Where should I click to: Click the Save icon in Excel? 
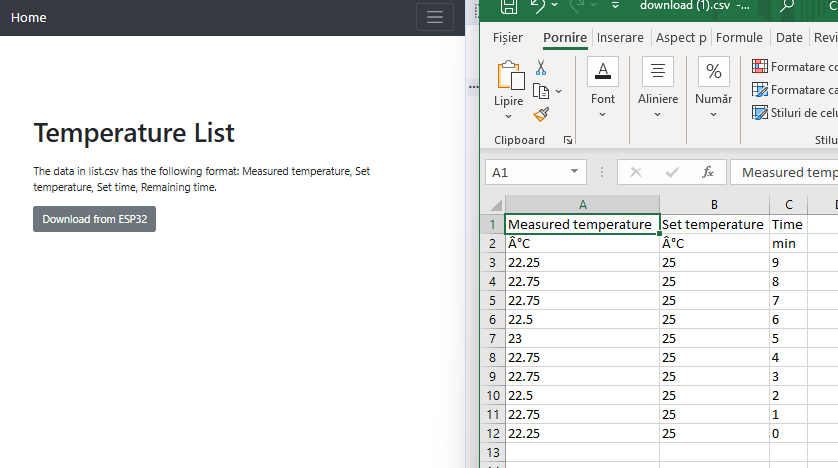coord(509,7)
